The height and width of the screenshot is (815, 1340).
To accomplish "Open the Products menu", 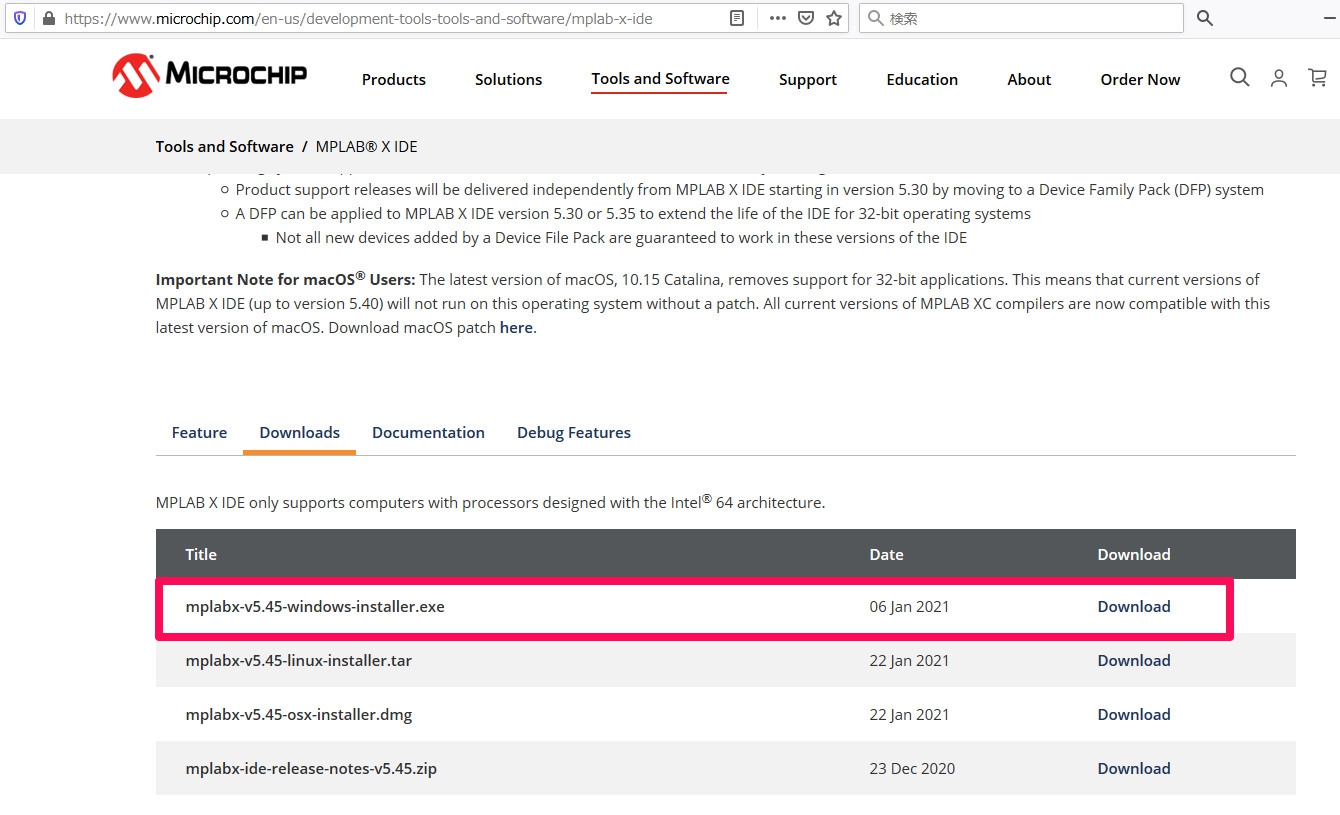I will [x=394, y=79].
